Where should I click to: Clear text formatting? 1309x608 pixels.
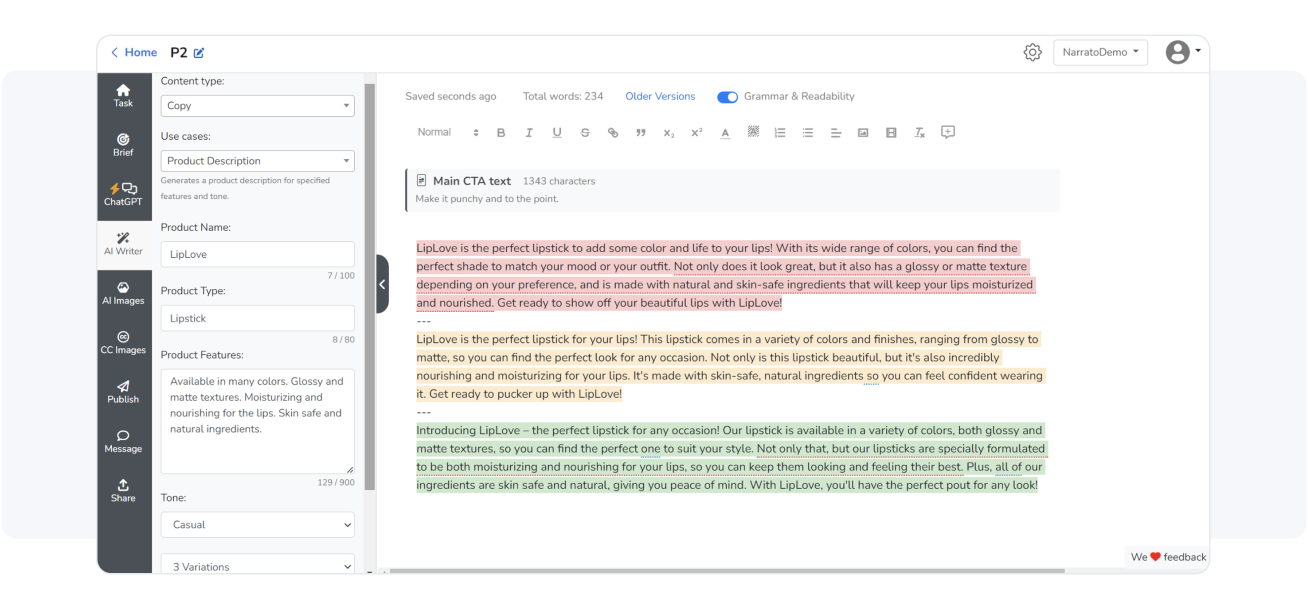click(x=919, y=133)
